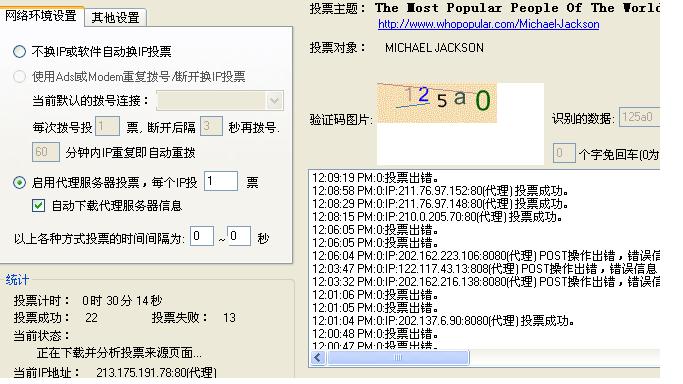Click the captcha image showing 125a0

pyautogui.click(x=436, y=103)
